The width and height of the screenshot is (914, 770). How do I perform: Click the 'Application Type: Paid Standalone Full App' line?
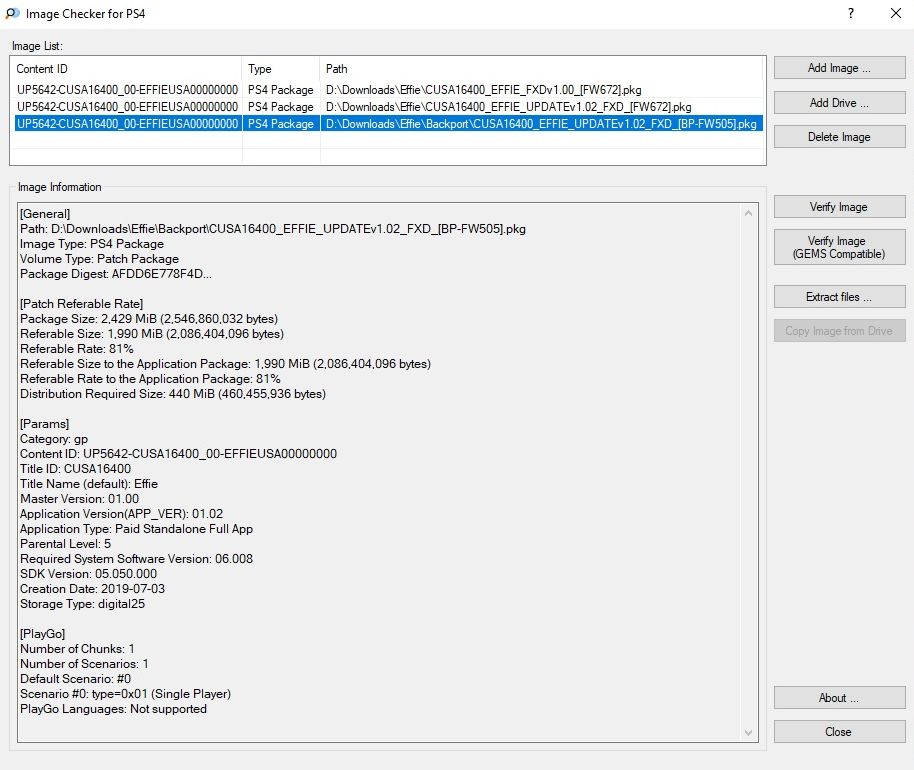[136, 529]
